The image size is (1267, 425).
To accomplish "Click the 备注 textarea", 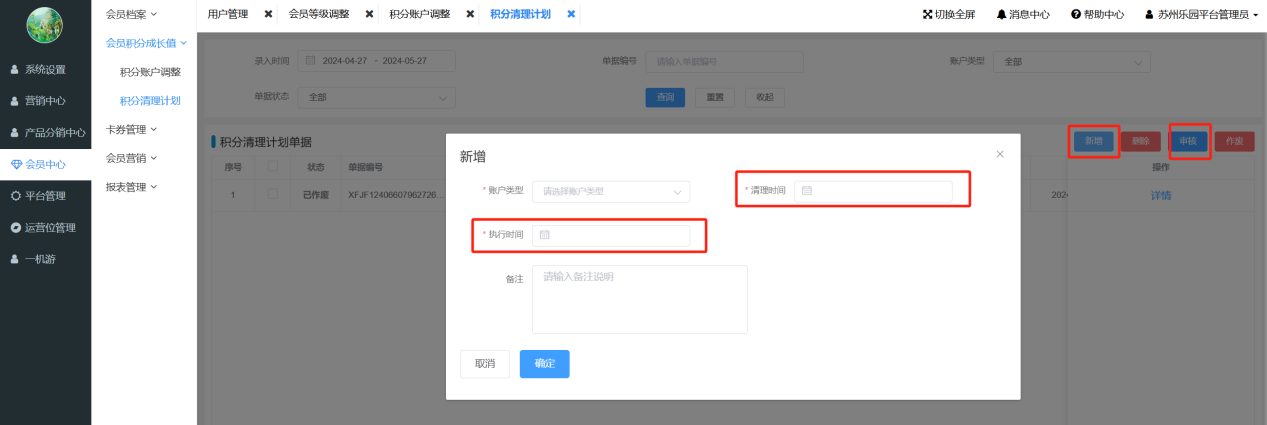I will [x=640, y=299].
